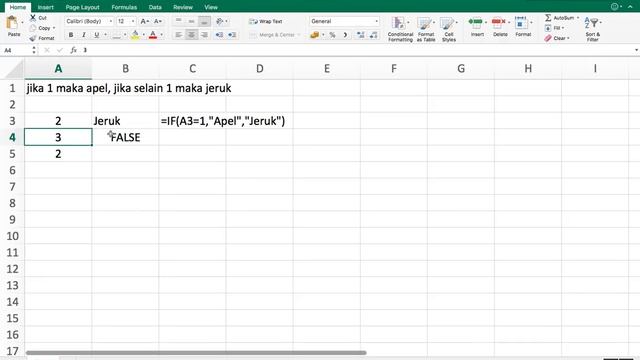Viewport: 640px width, 360px height.
Task: Select row 3 header
Action: pos(12,121)
